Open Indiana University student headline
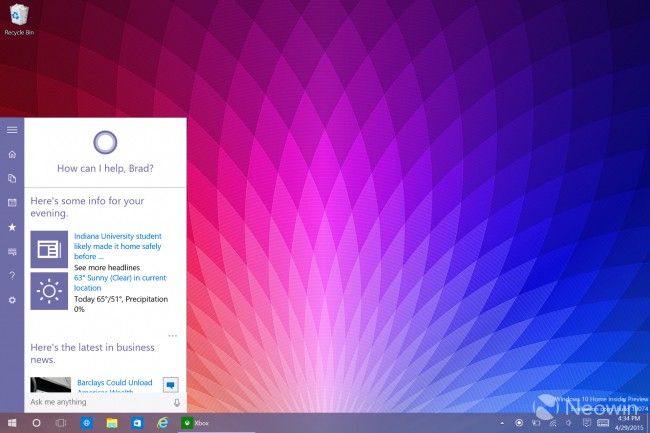 point(118,246)
